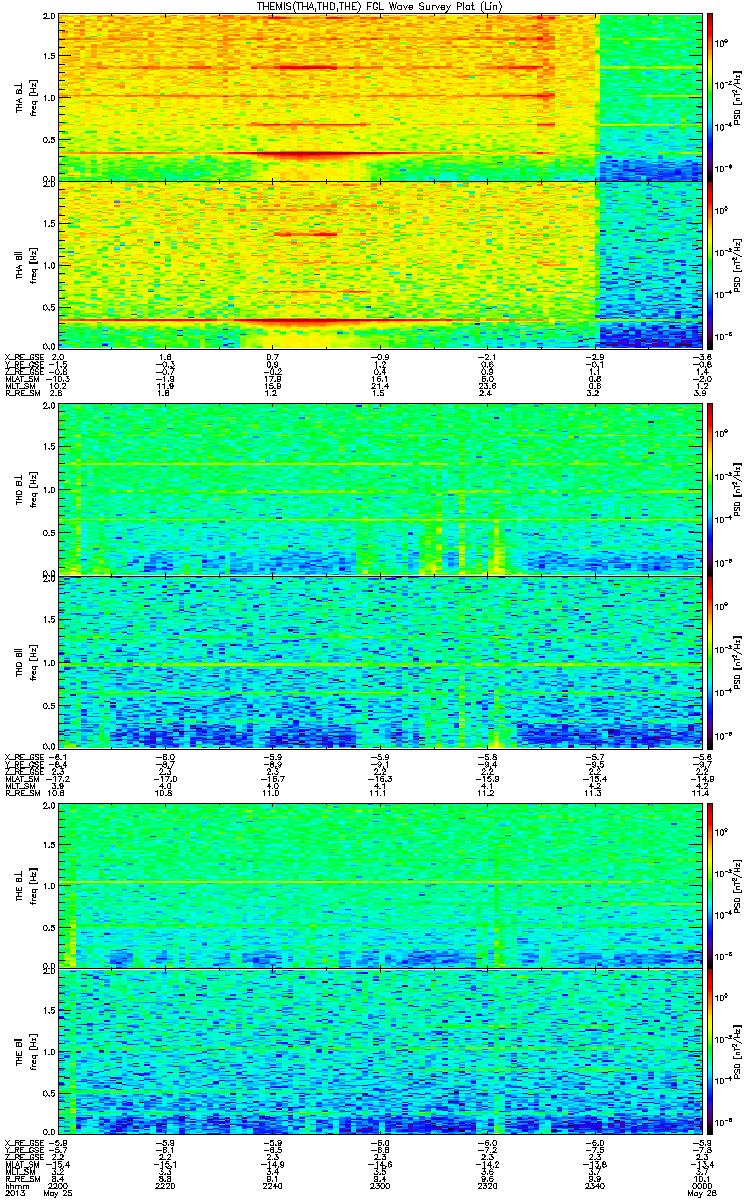750x1200 pixels.
Task: Click the THEMIS FGL Wave Survey Plot title
Action: tap(380, 7)
